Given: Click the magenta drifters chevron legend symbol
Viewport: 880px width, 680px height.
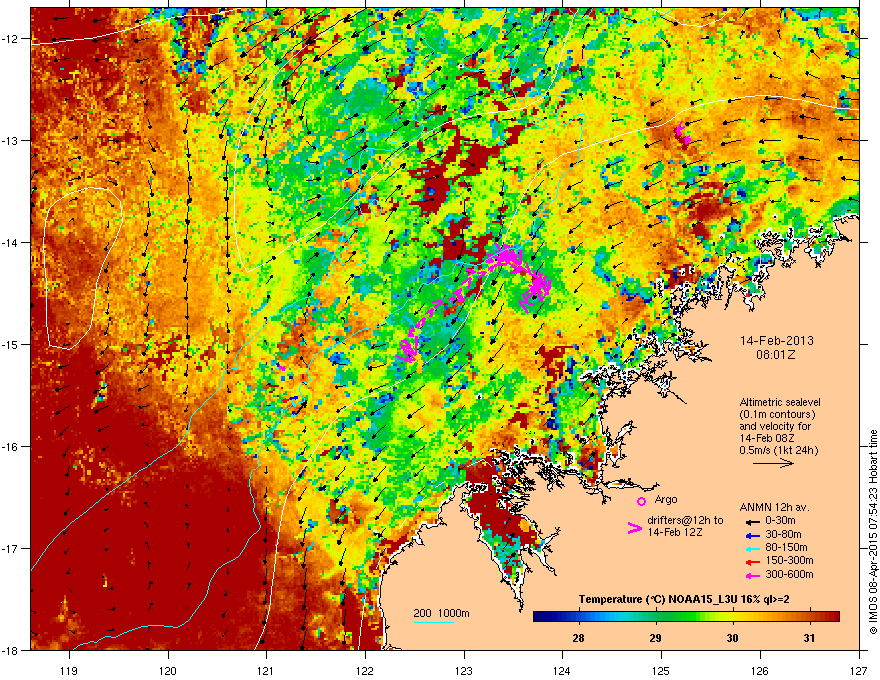Looking at the screenshot, I should pos(634,527).
